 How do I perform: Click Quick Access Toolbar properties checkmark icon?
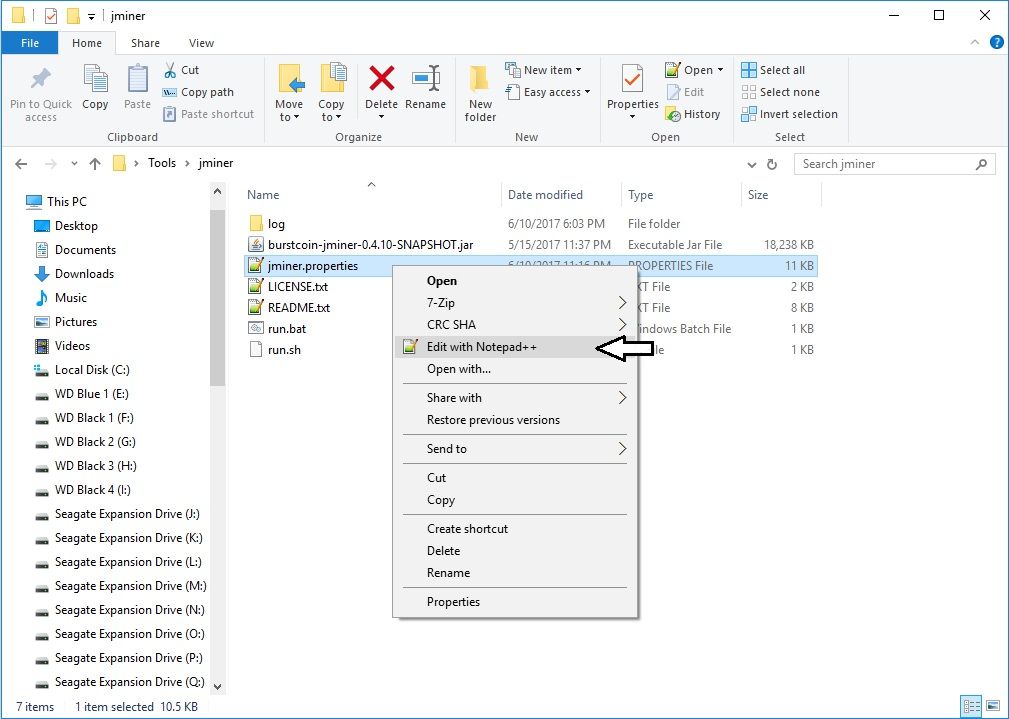(51, 15)
